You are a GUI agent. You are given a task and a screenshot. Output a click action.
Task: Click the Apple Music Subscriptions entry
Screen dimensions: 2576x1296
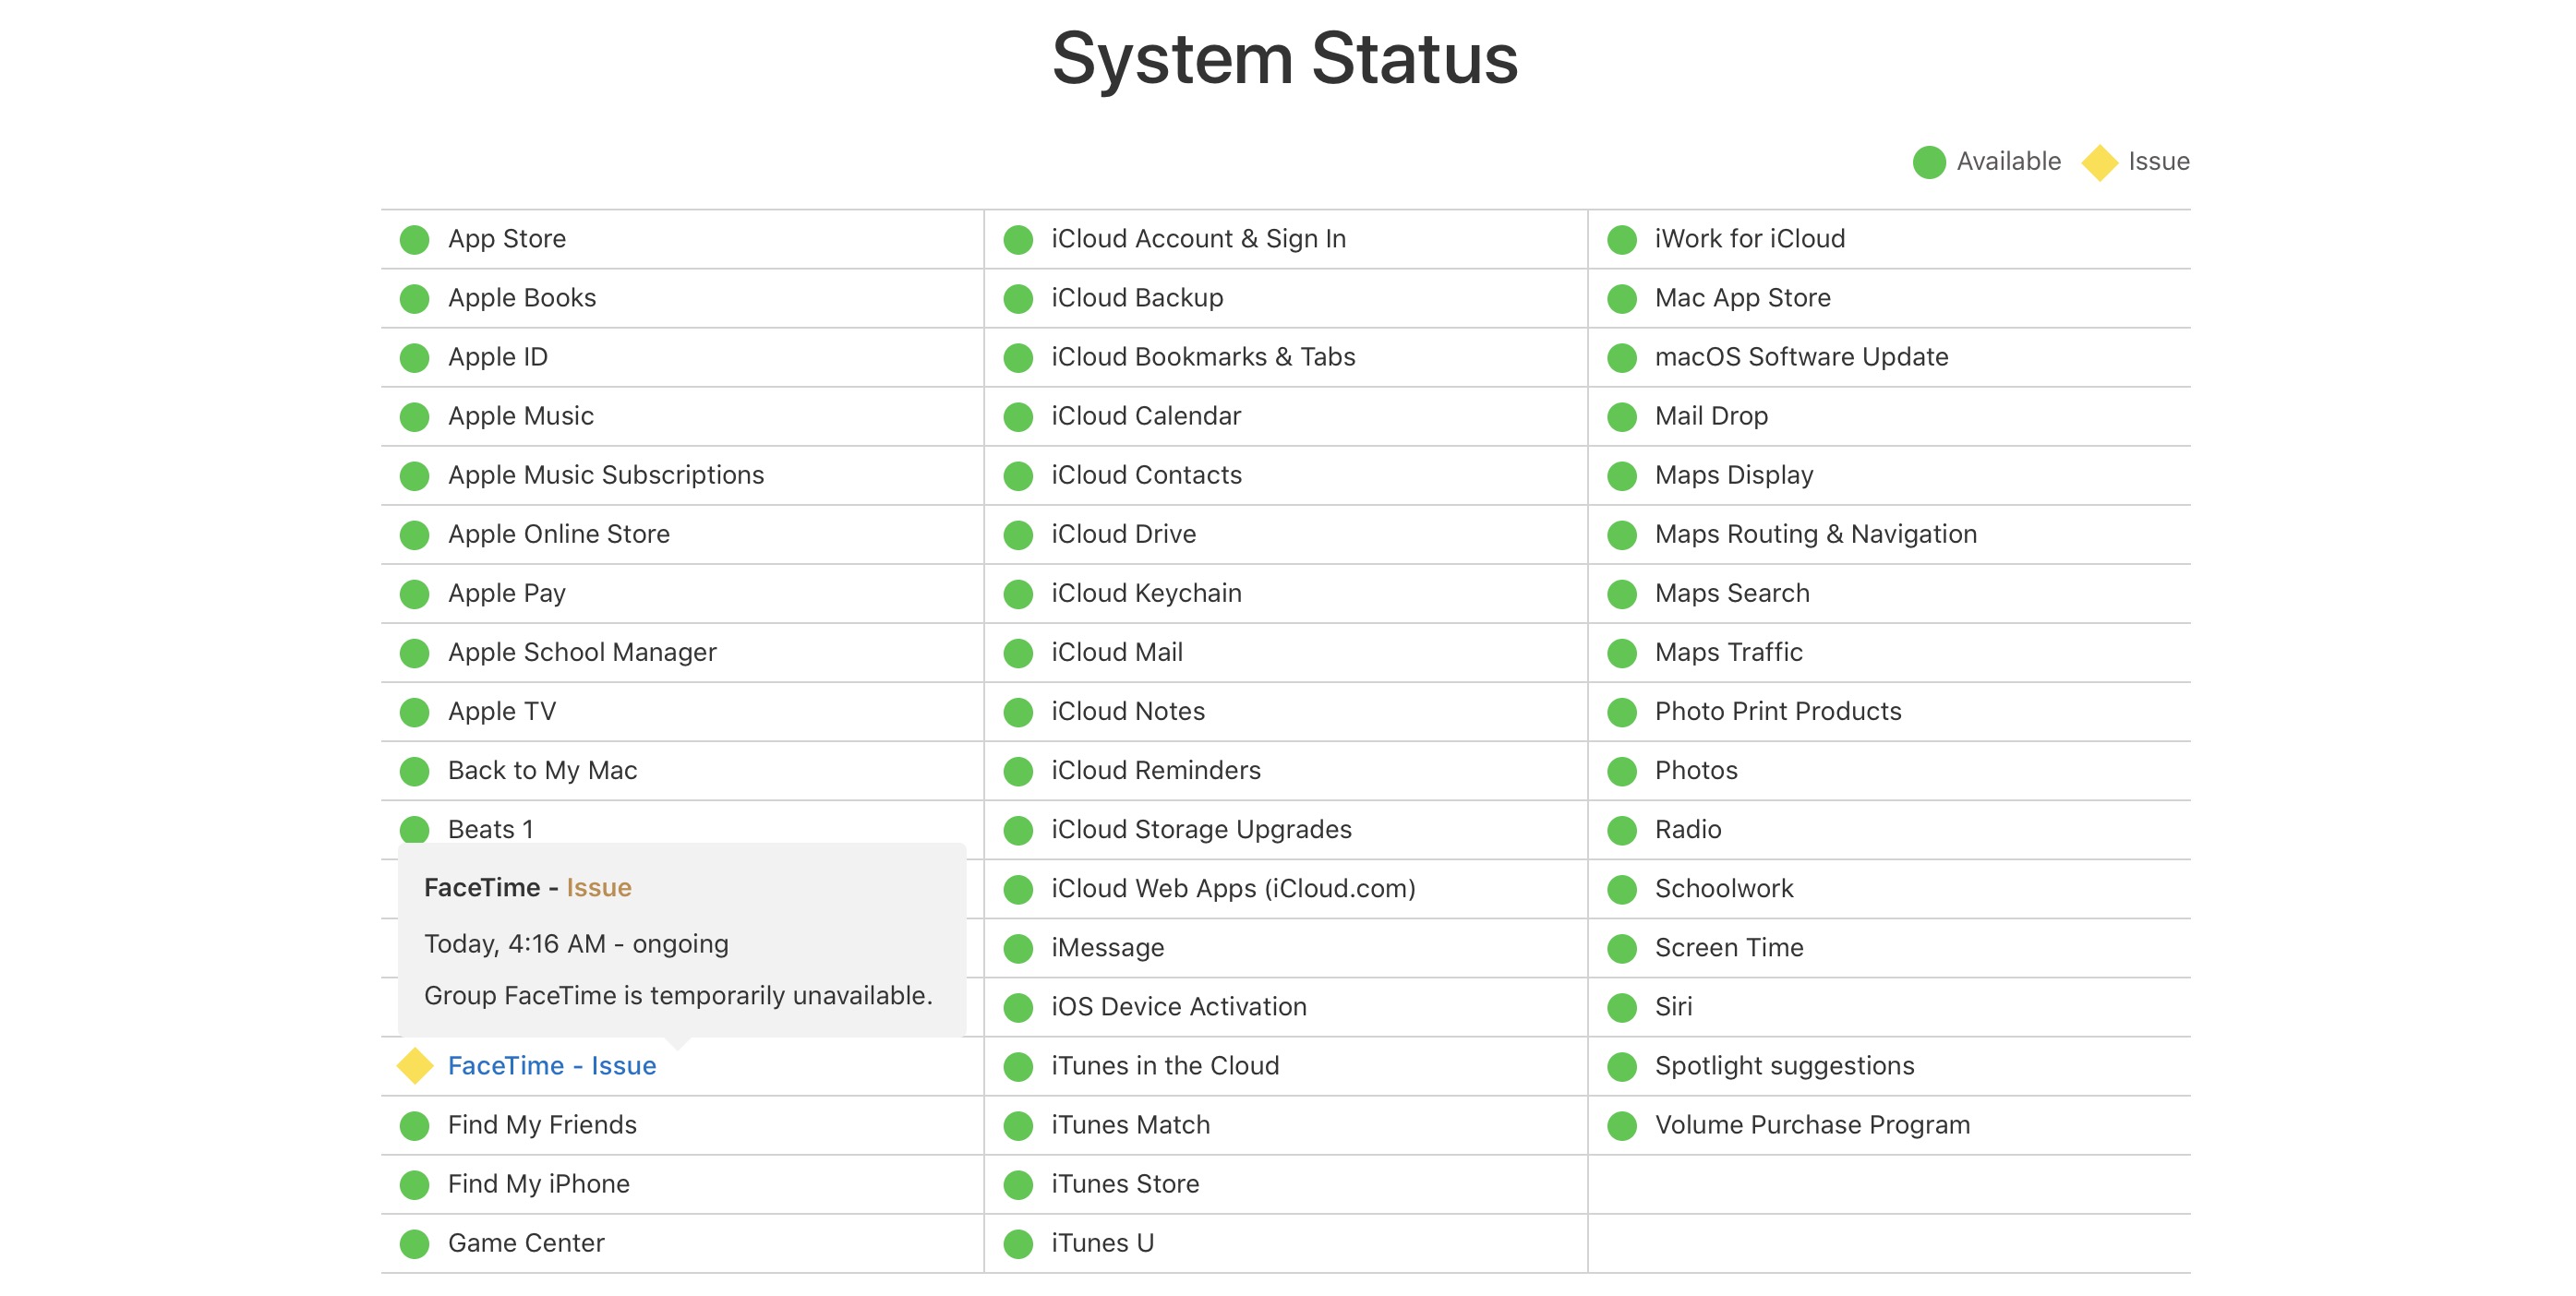point(605,475)
